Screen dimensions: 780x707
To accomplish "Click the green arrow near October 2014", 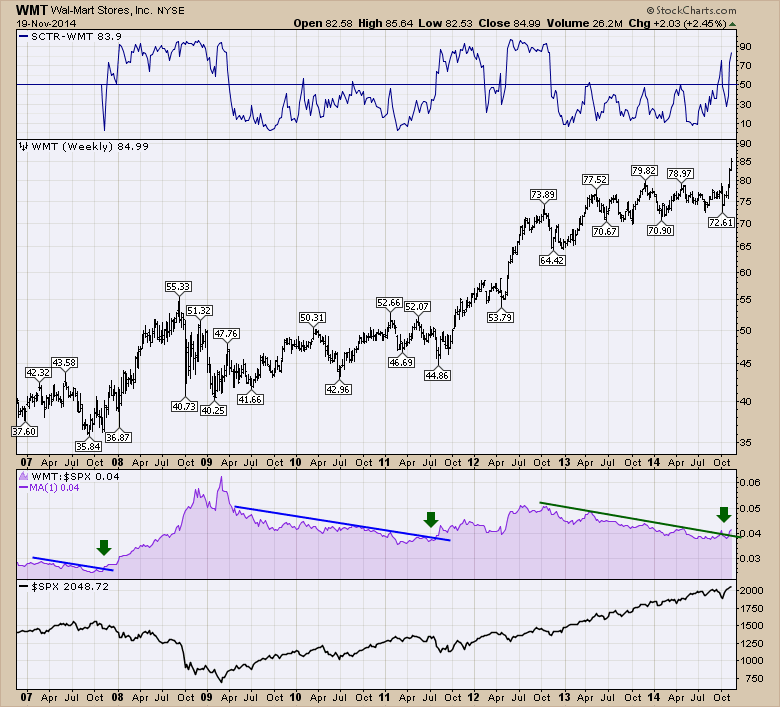I will click(x=724, y=514).
